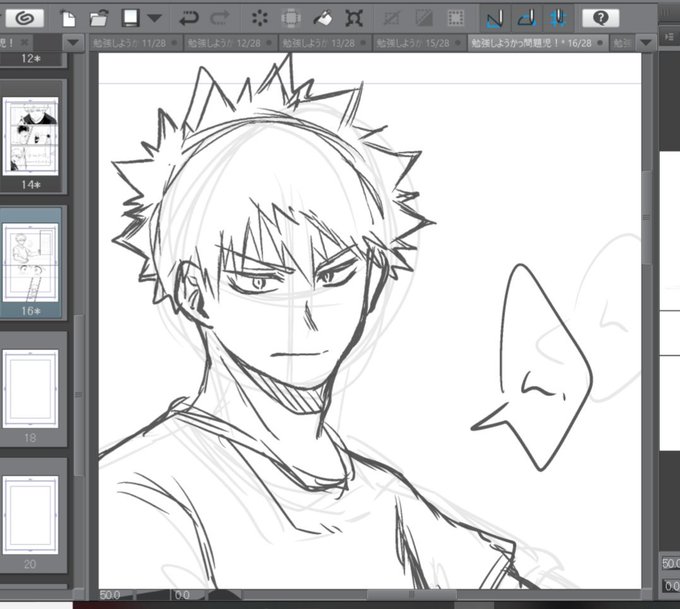Viewport: 680px width, 609px height.
Task: Open the right panel menu icon
Action: coord(669,37)
